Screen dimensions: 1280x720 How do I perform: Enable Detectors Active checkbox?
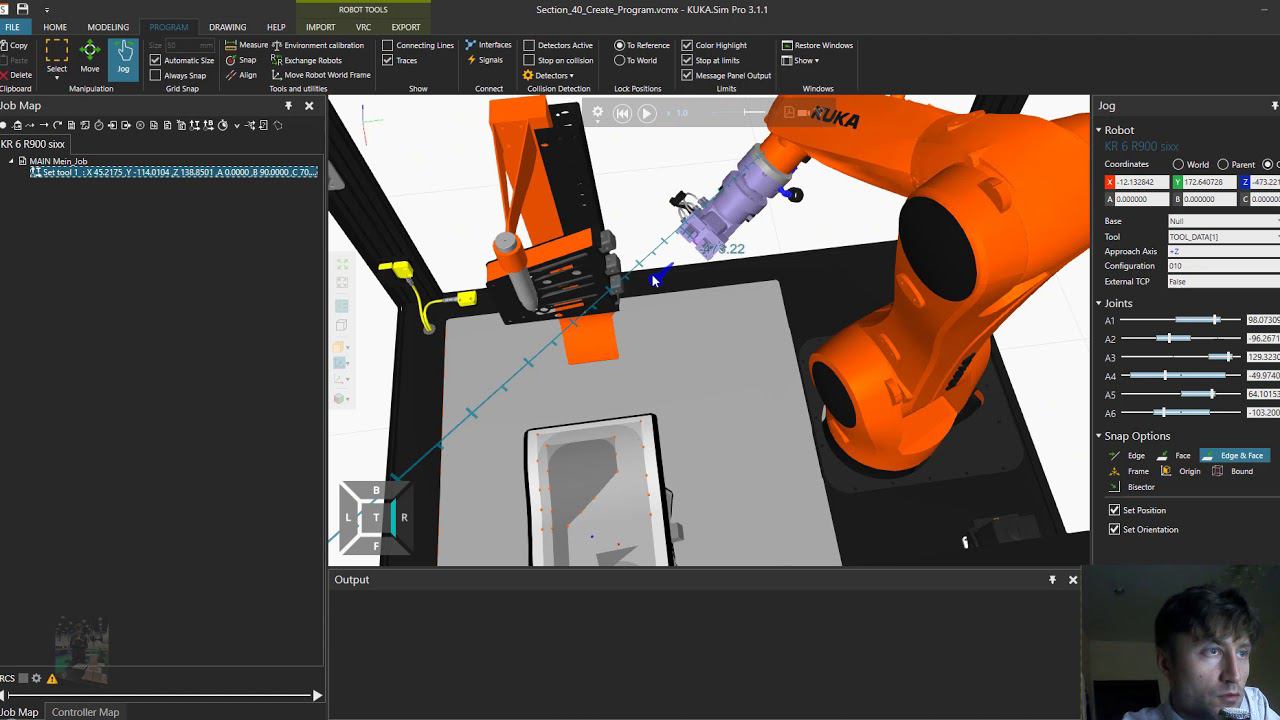click(x=529, y=45)
